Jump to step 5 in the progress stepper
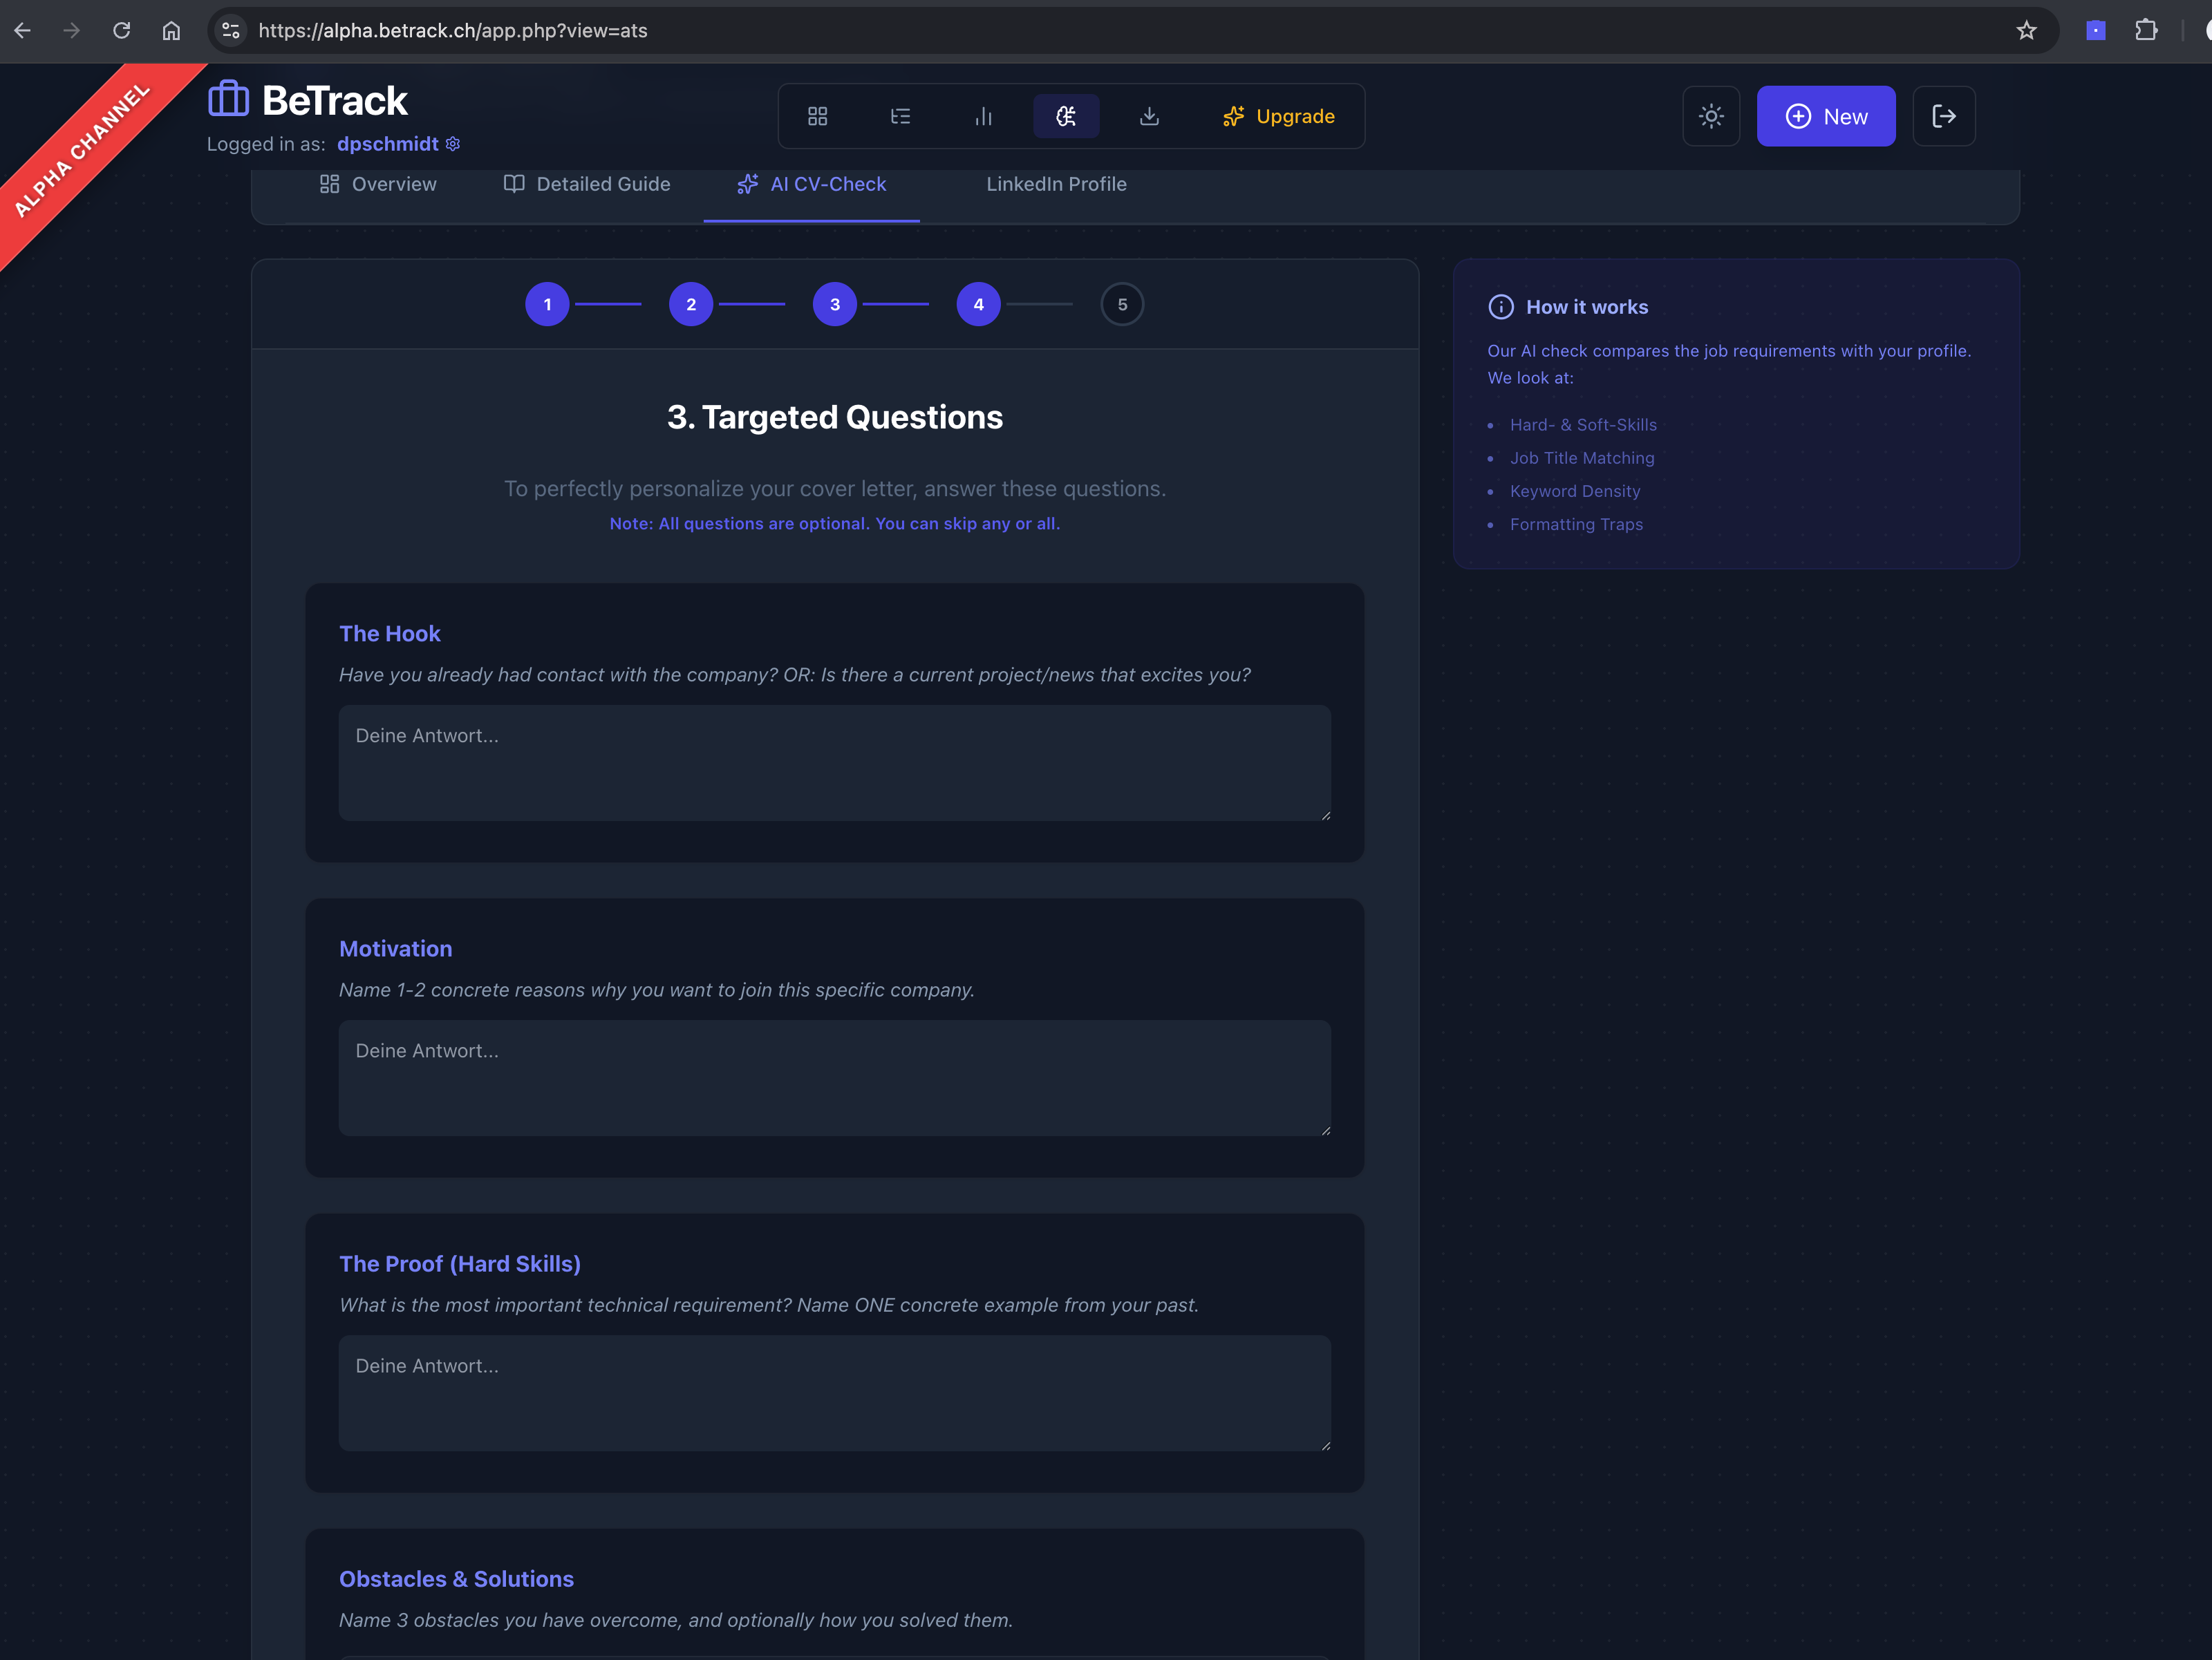This screenshot has width=2212, height=1660. pos(1122,304)
